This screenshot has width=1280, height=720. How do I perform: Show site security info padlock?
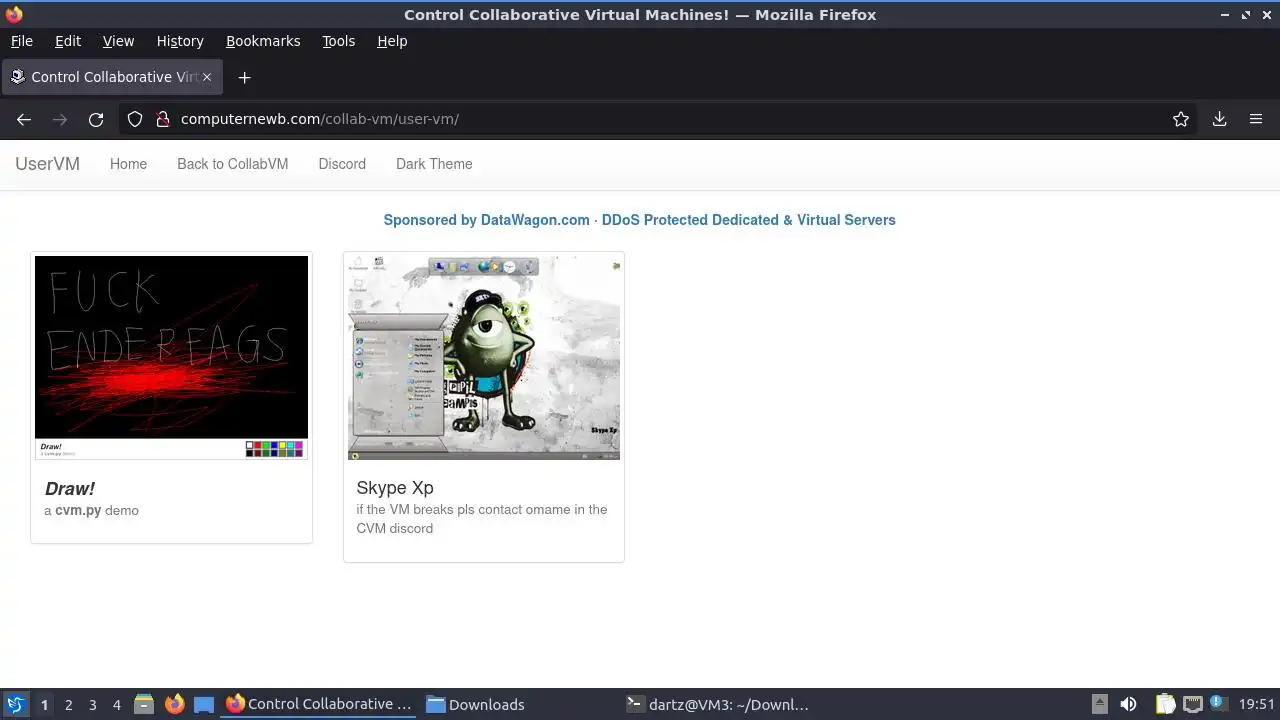163,119
